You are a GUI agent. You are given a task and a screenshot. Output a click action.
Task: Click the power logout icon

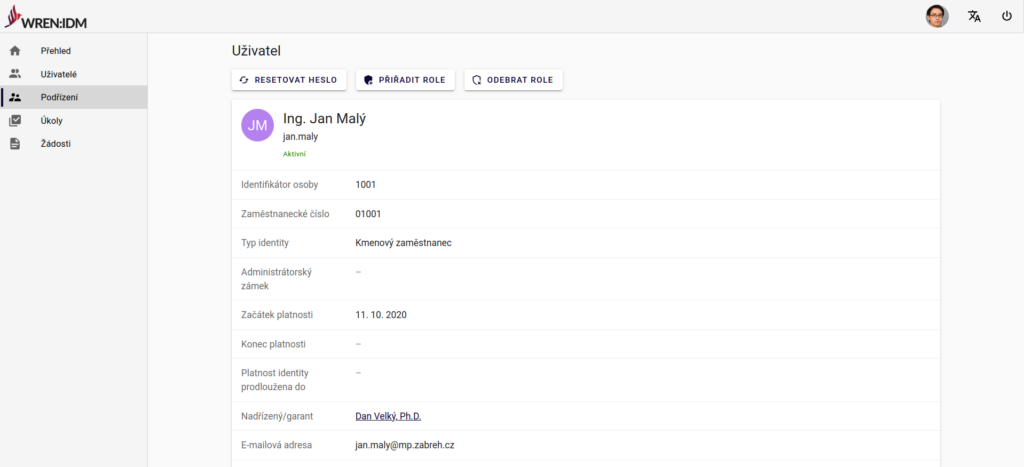[x=1006, y=16]
